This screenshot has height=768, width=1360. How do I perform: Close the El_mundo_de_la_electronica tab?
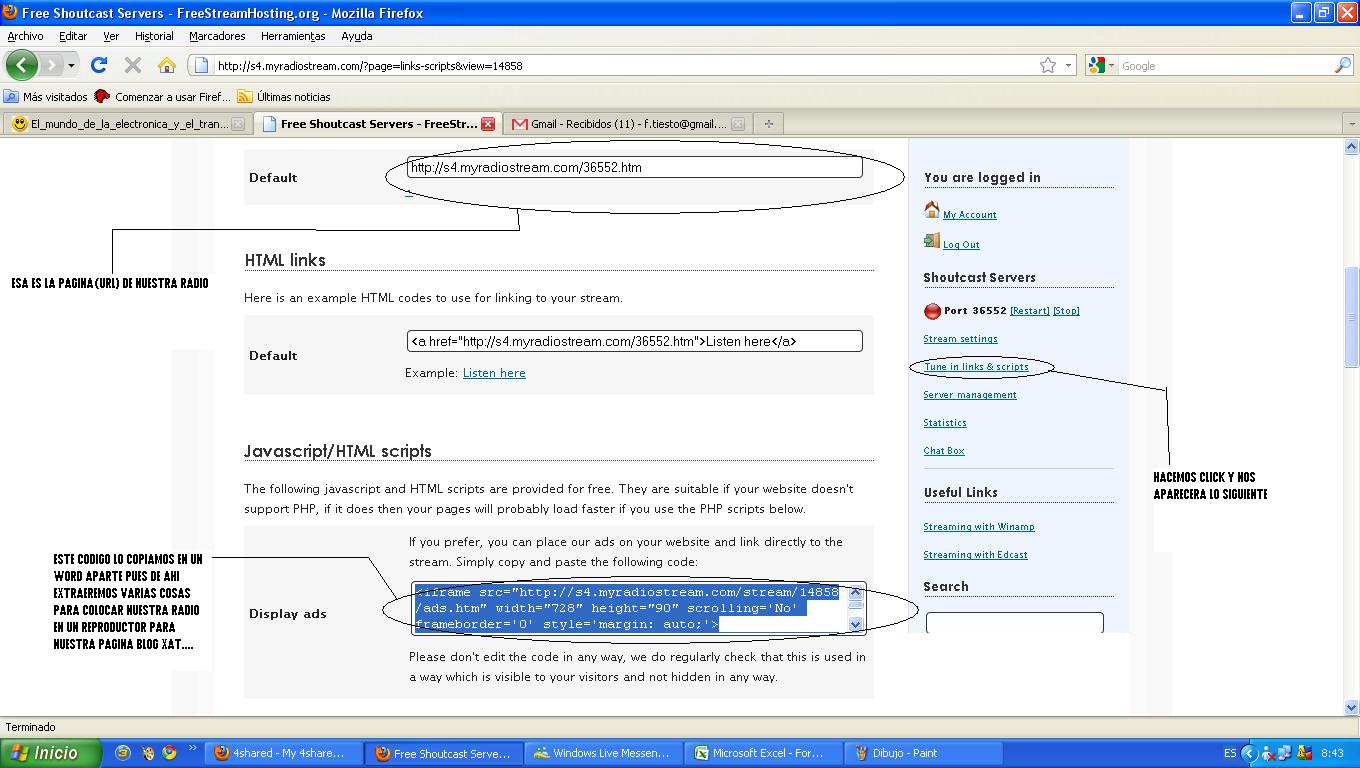coord(238,124)
